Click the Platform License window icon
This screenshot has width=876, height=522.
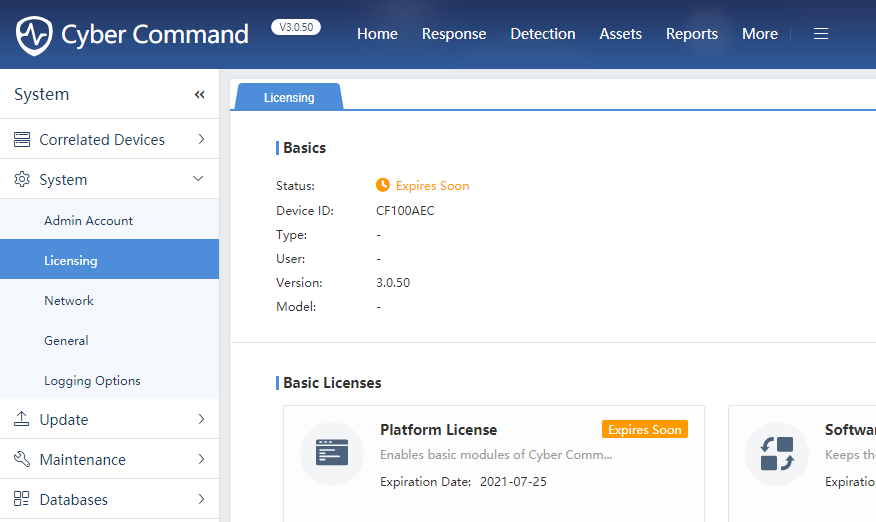(x=332, y=453)
